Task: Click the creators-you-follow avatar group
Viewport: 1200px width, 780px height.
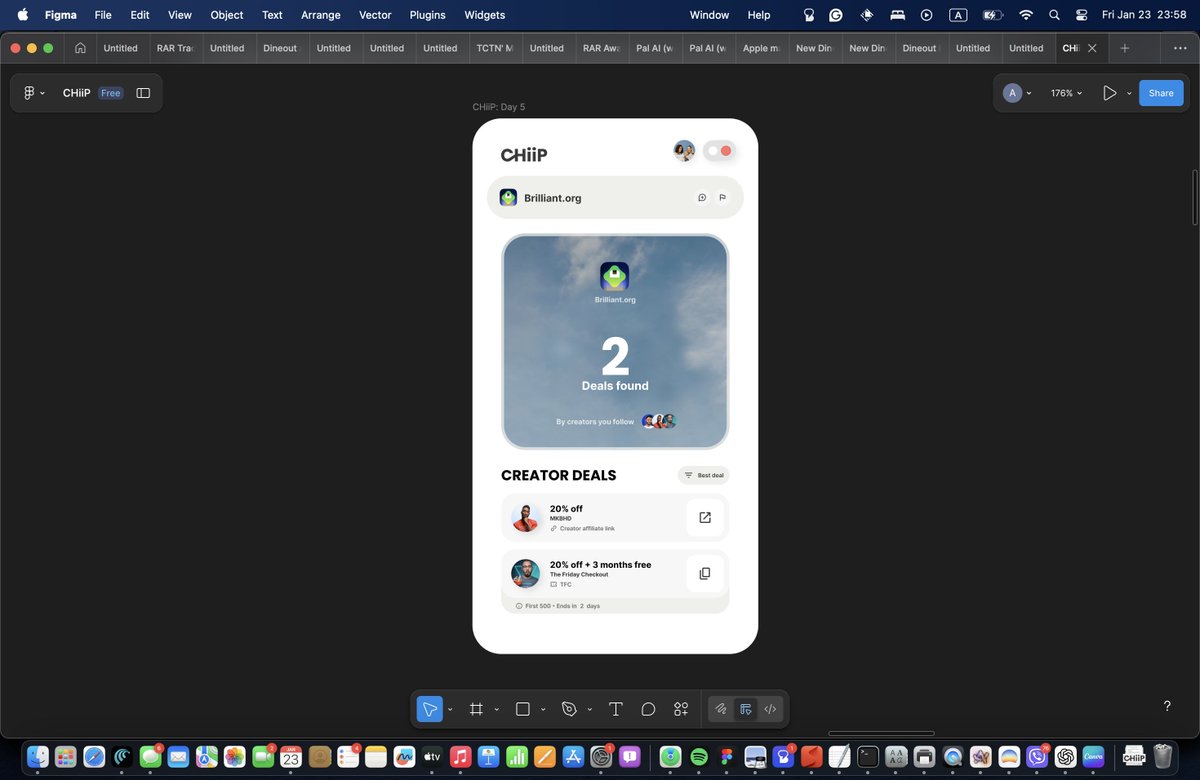Action: pyautogui.click(x=659, y=421)
